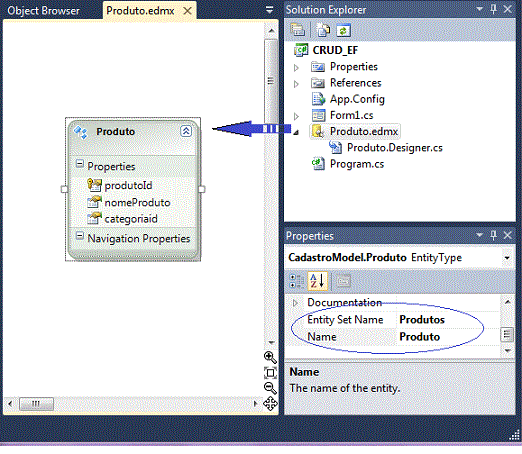Expand the References node in Solution Explorer
The image size is (522, 454).
[x=296, y=84]
